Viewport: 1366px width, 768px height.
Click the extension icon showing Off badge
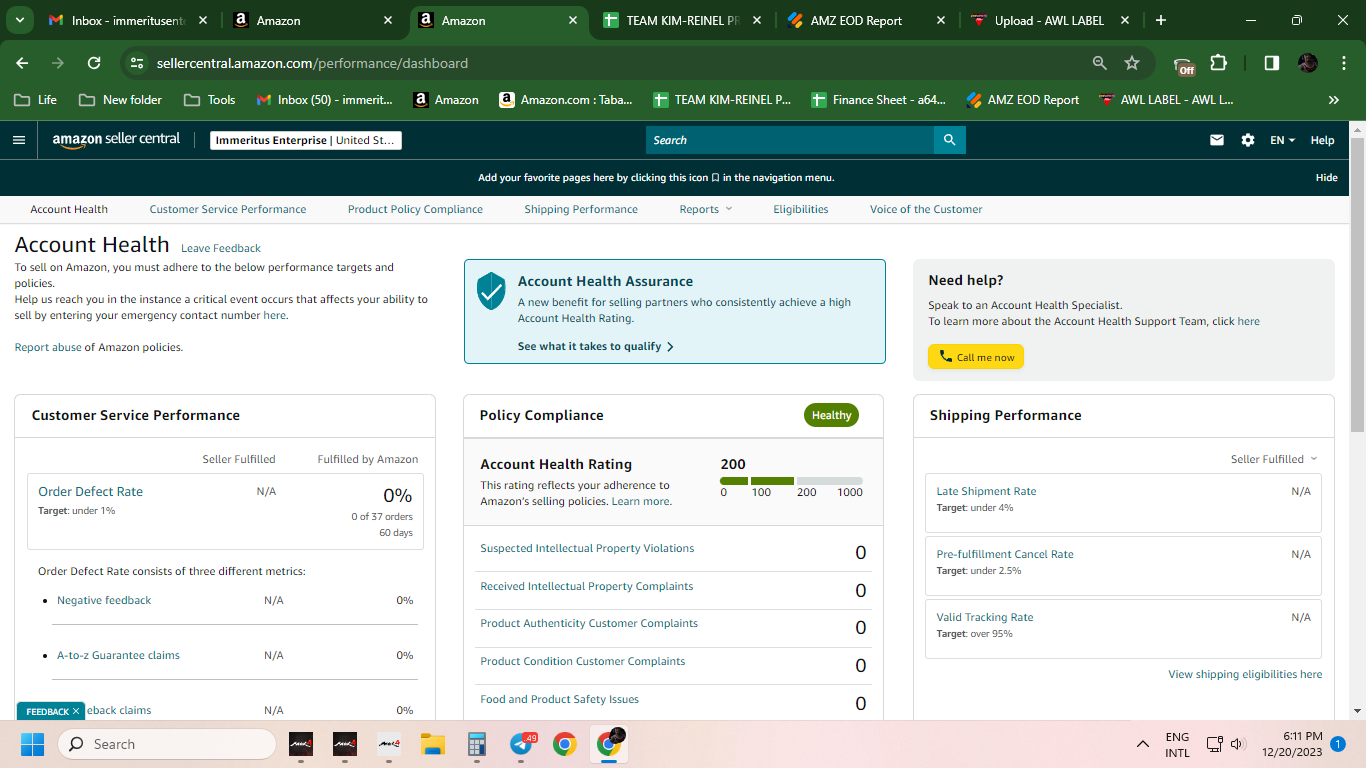point(1185,64)
